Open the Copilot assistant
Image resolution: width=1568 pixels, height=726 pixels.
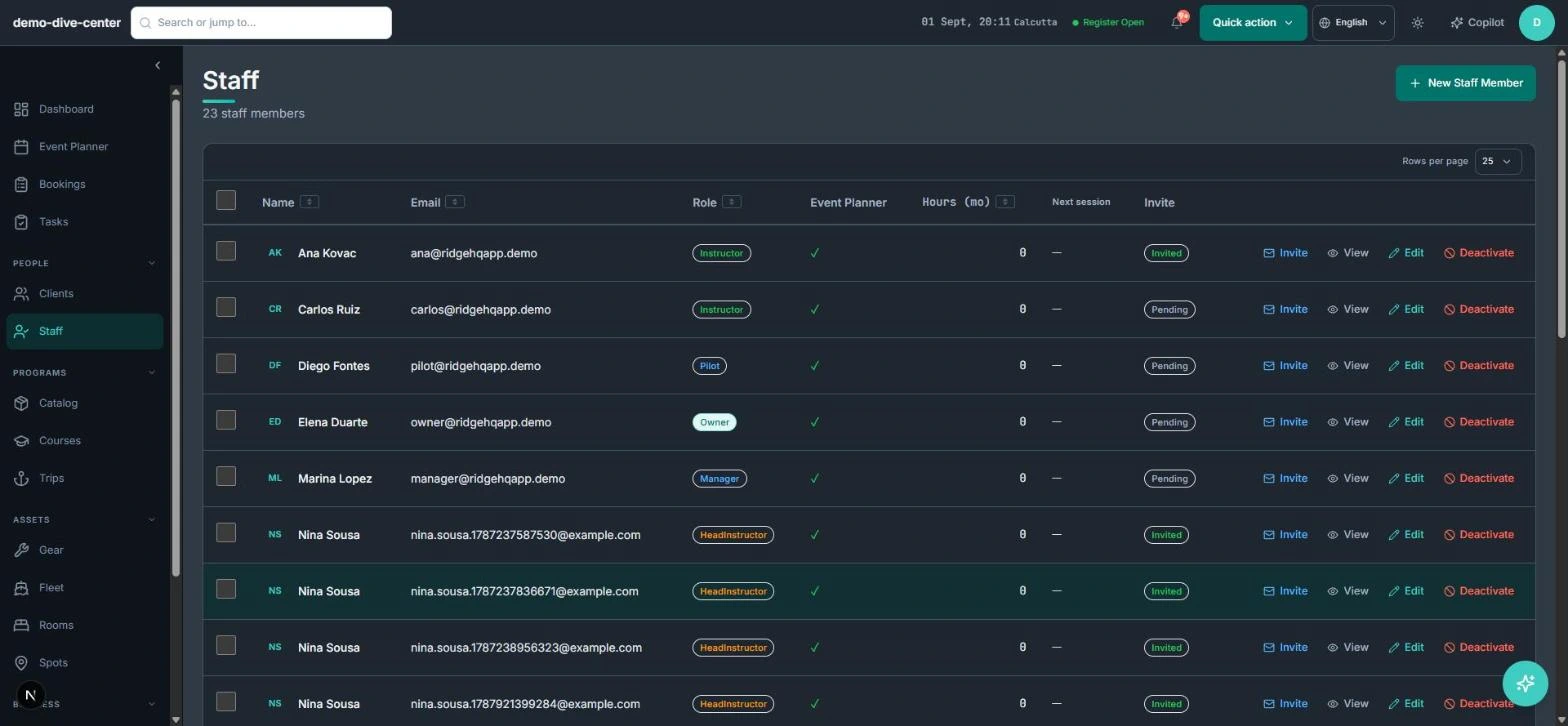[1476, 22]
